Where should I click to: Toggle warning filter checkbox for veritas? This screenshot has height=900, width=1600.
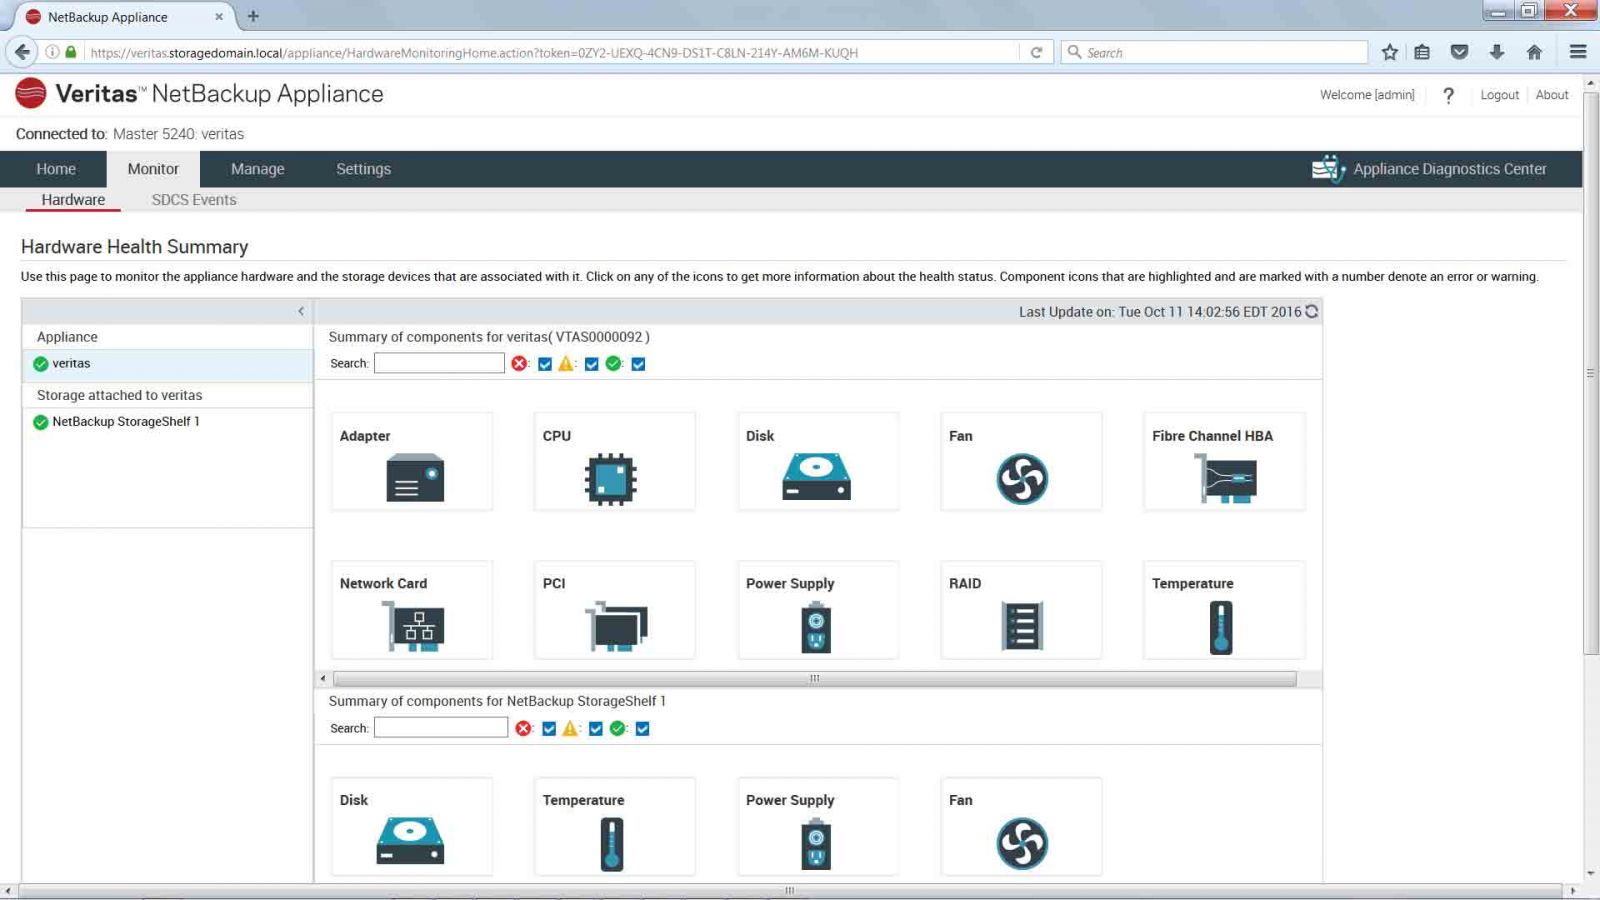click(x=592, y=364)
